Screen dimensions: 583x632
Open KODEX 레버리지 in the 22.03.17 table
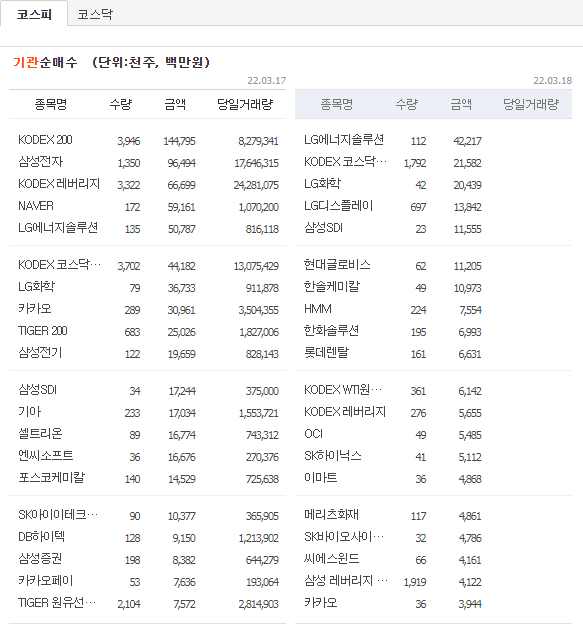tap(59, 184)
